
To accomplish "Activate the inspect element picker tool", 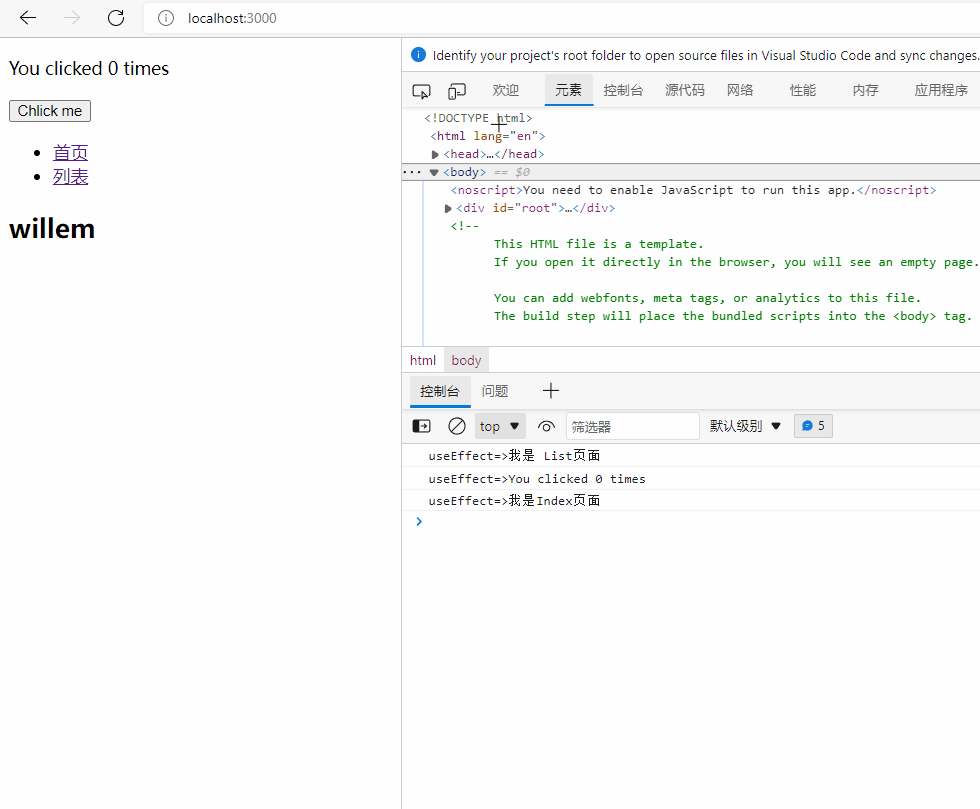I will pyautogui.click(x=421, y=91).
